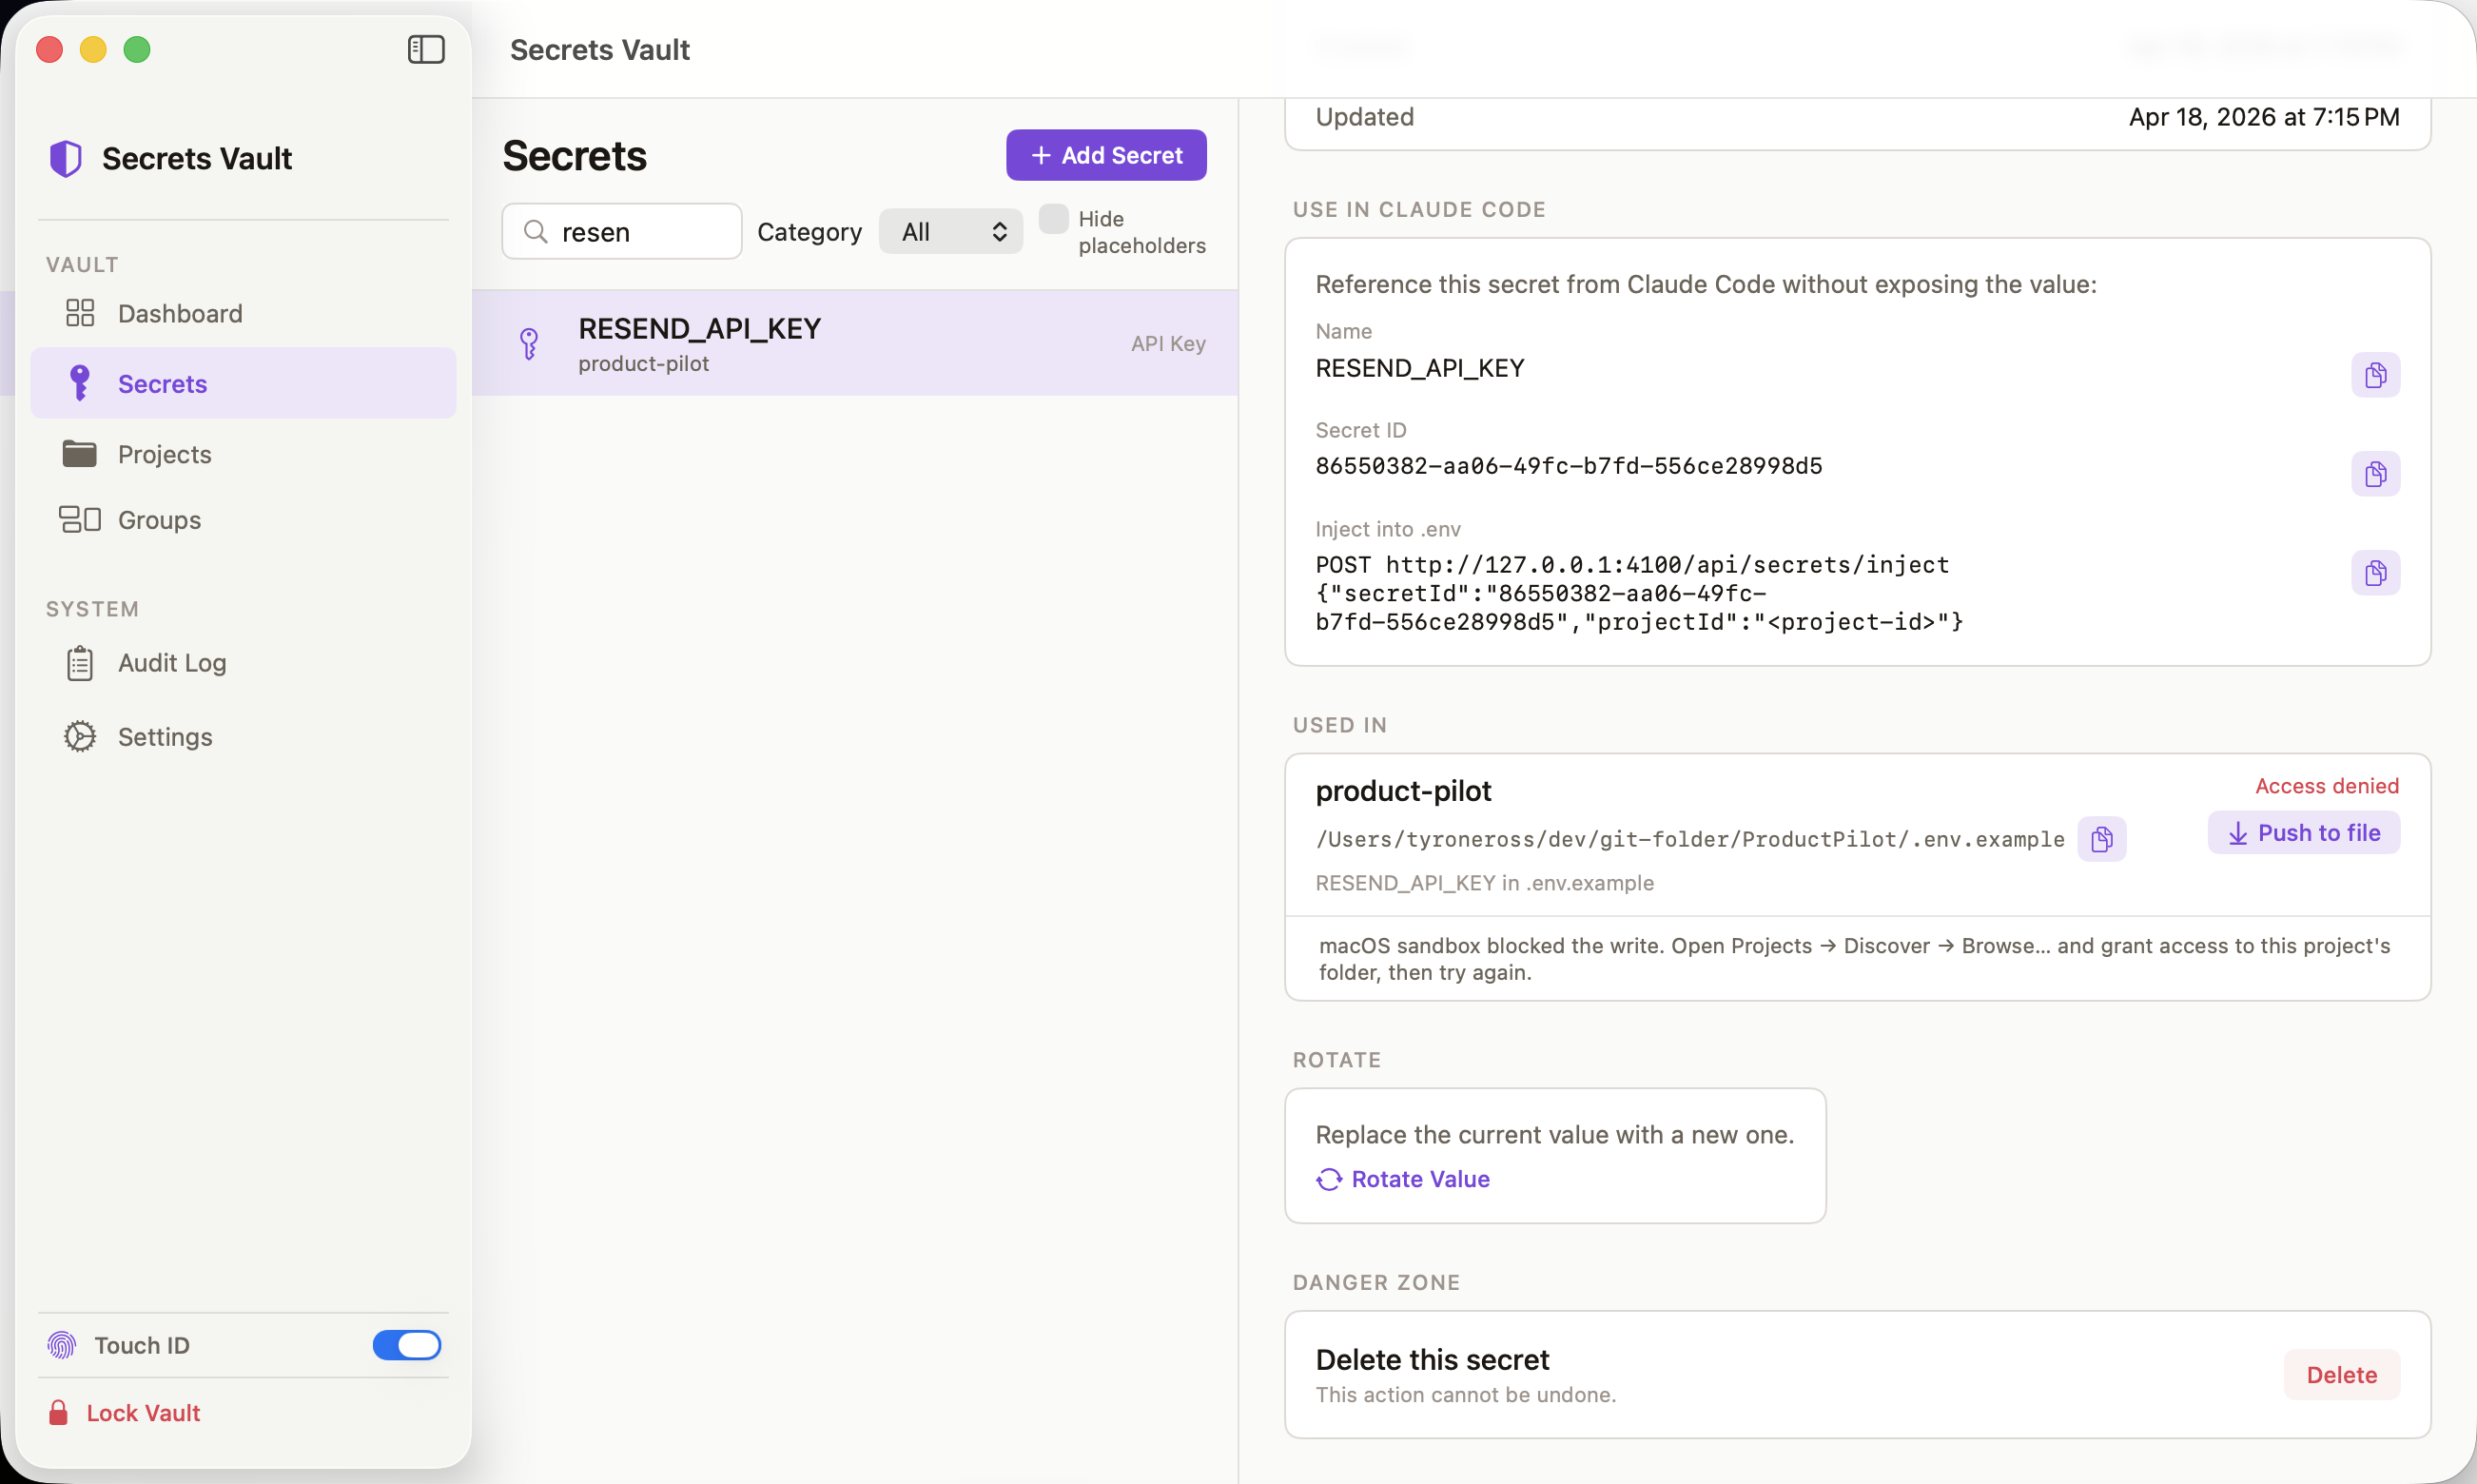Delete this secret

(2342, 1375)
